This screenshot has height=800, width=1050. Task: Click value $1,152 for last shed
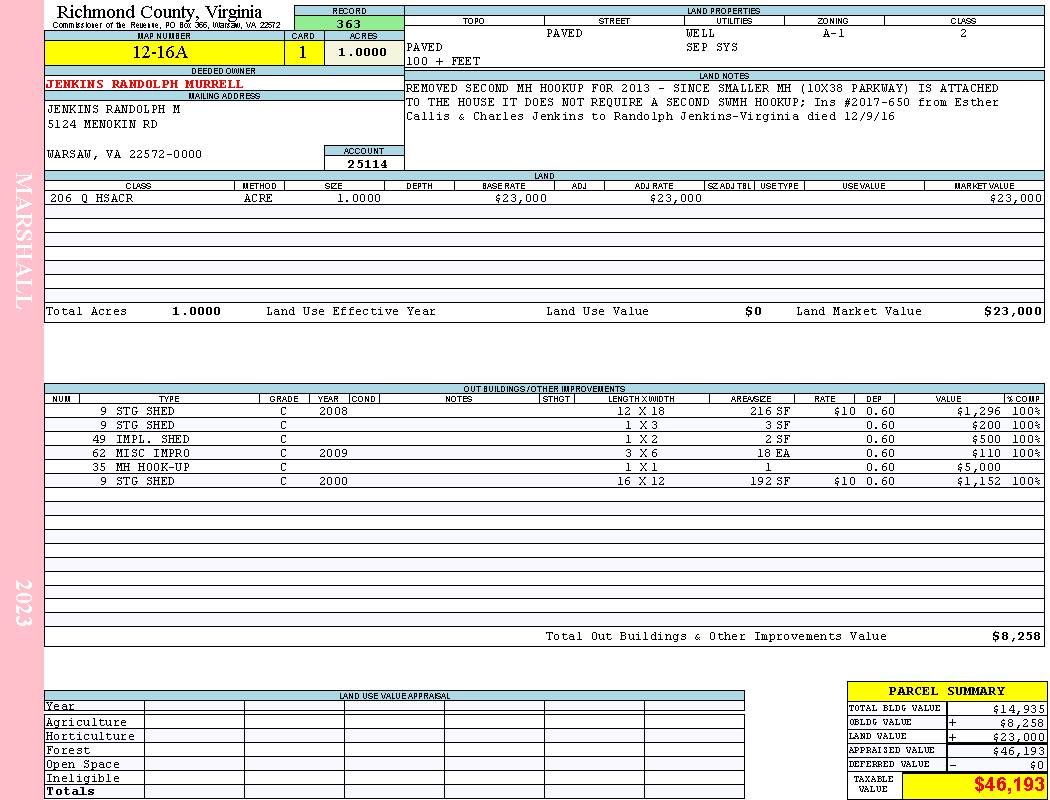pyautogui.click(x=979, y=481)
